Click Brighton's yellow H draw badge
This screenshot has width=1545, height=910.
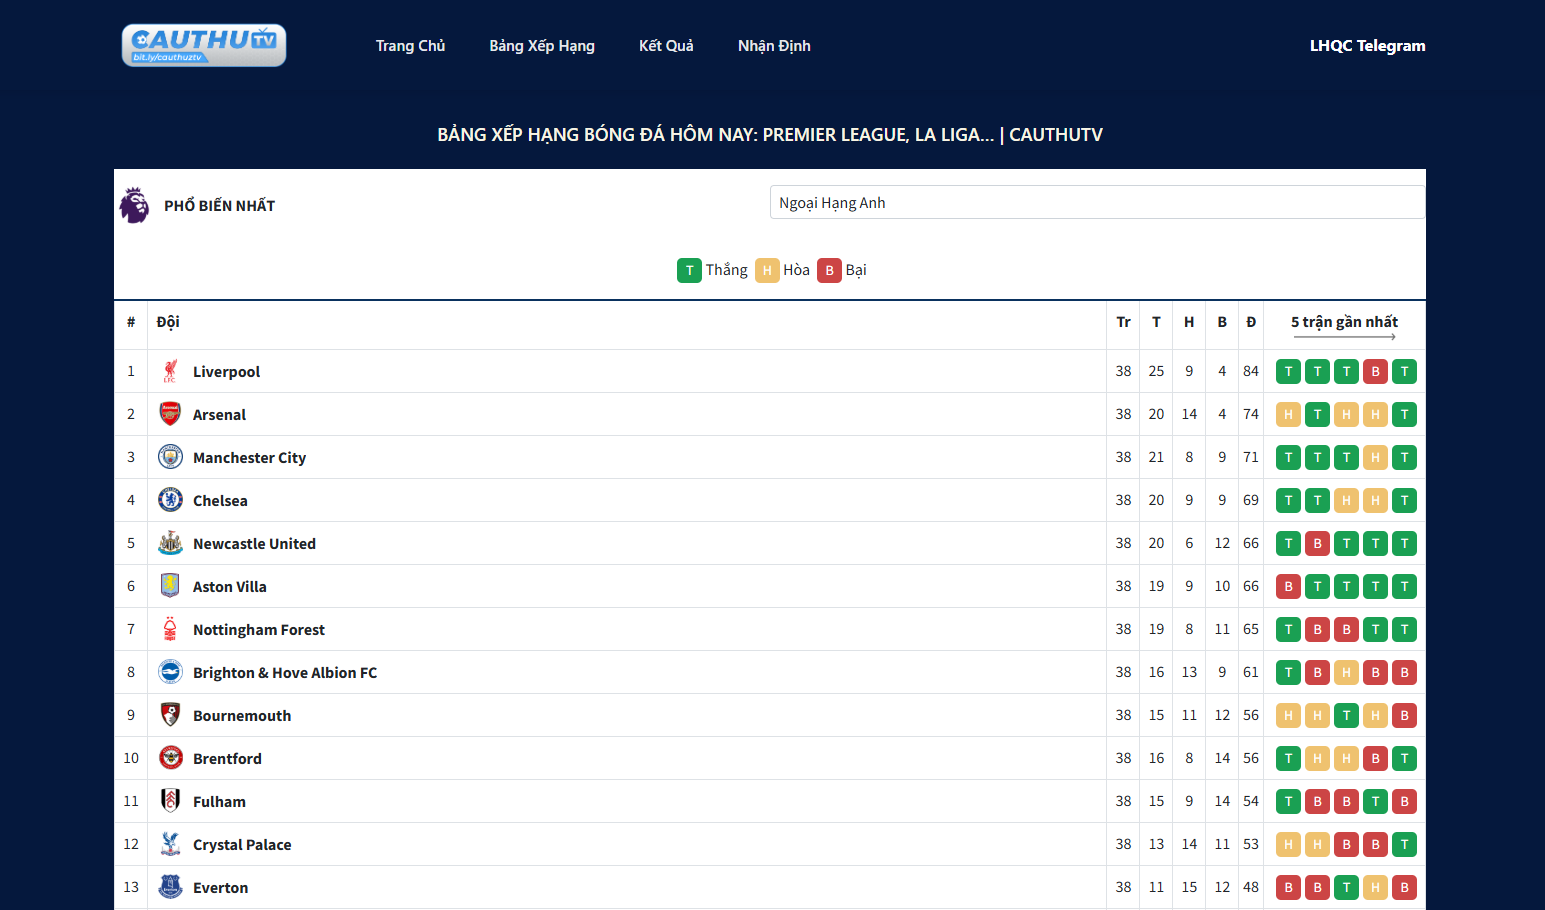[x=1346, y=673]
